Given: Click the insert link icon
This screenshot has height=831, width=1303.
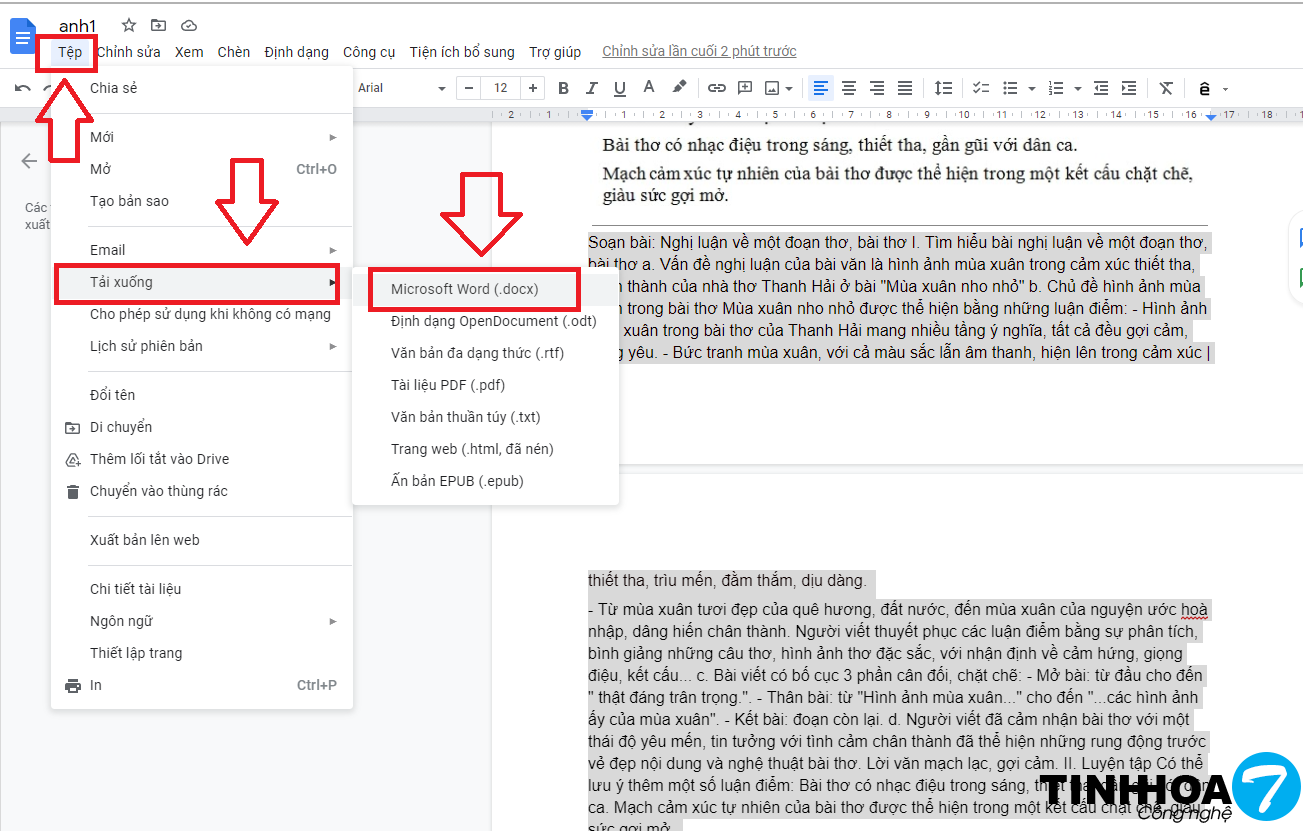Looking at the screenshot, I should [x=716, y=88].
